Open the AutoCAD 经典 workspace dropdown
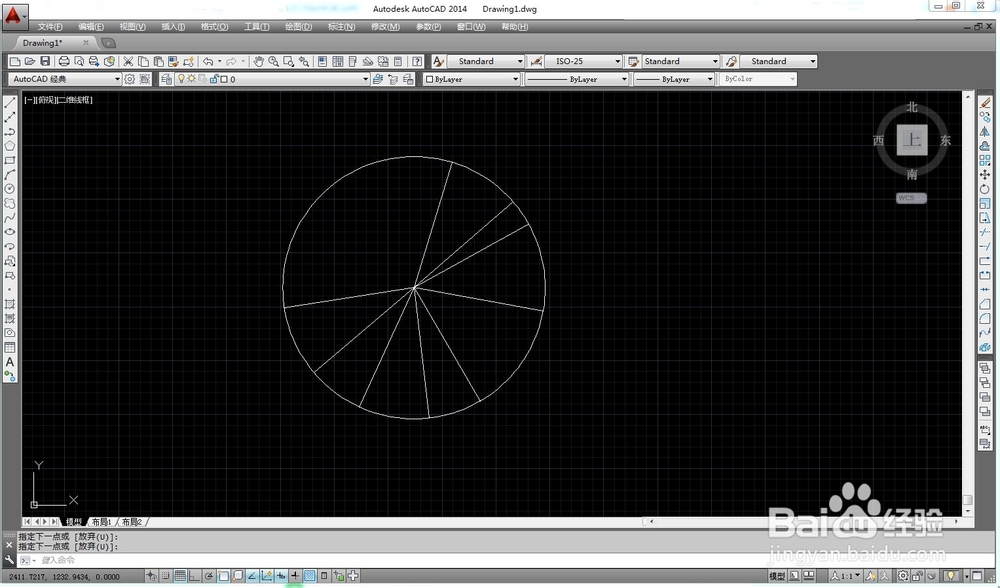 65,79
